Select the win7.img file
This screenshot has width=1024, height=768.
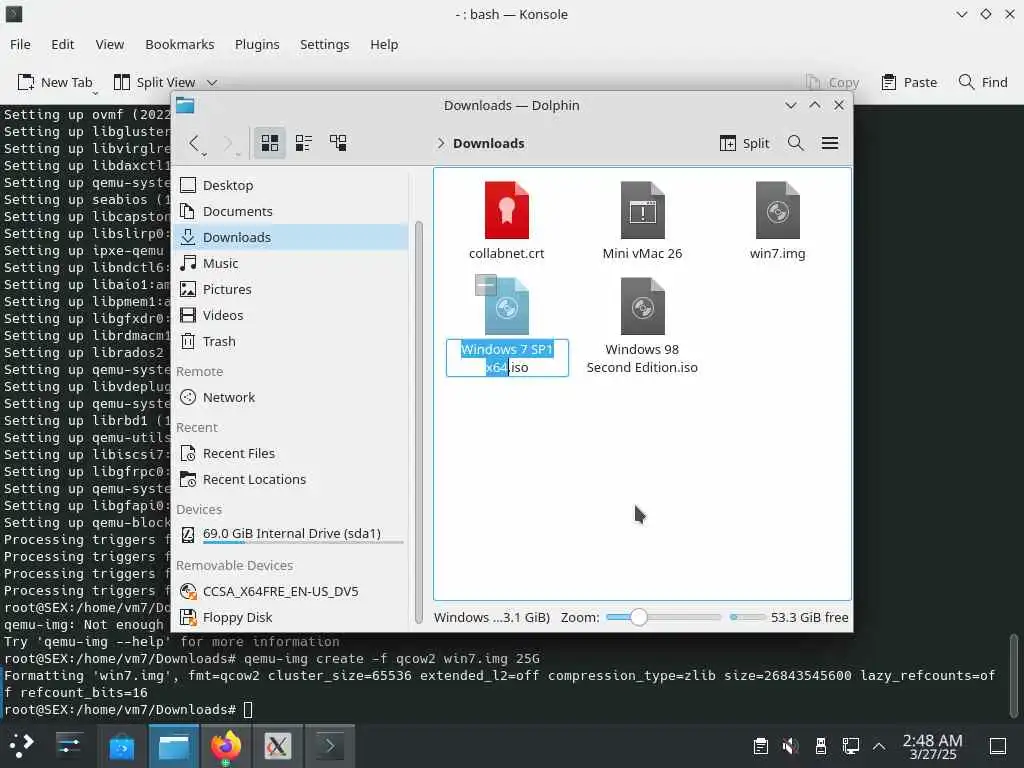click(x=777, y=221)
